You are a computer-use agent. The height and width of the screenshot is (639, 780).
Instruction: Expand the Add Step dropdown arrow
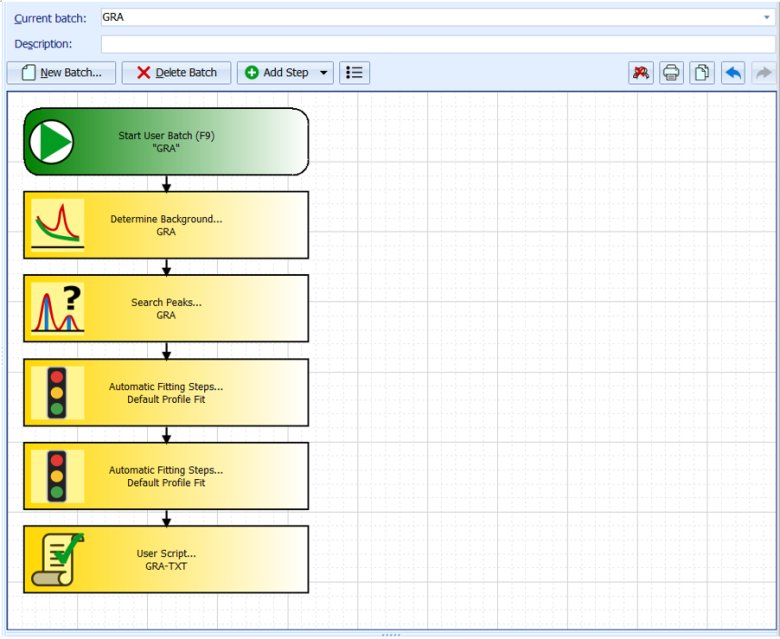point(323,73)
